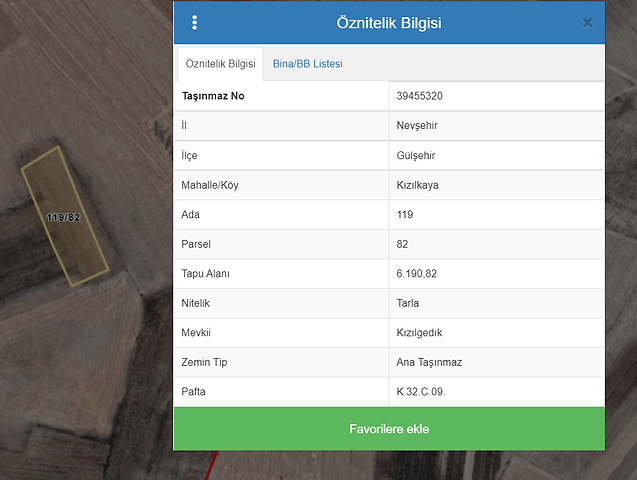The image size is (637, 480).
Task: Select the Öznitelik Bilgisi tab
Action: 220,64
